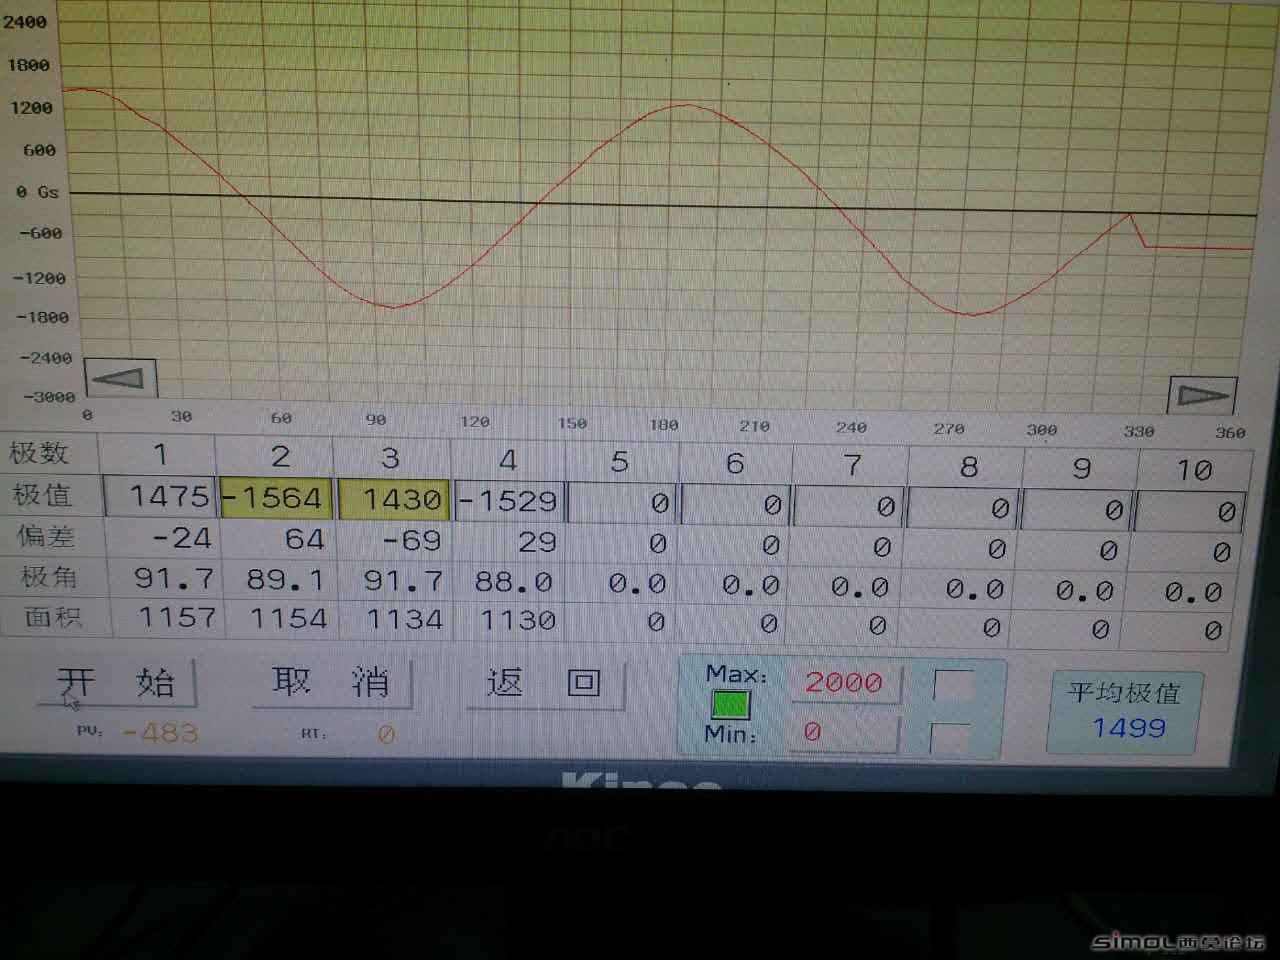Click the RT reading 0
1280x960 pixels.
pos(386,735)
